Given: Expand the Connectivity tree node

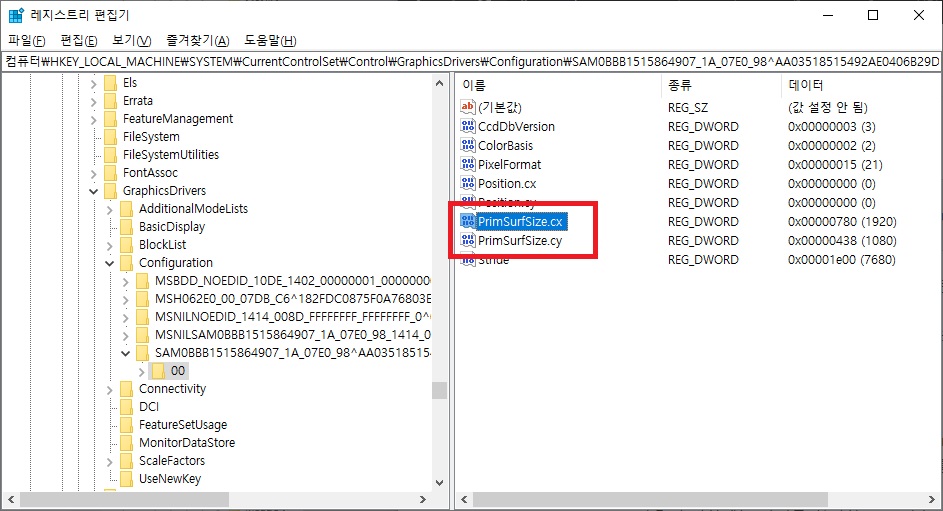Looking at the screenshot, I should coord(109,390).
